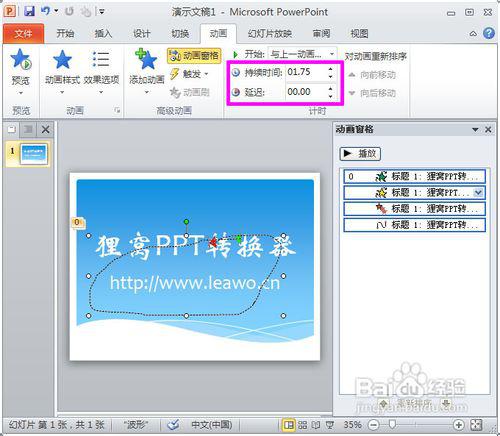The image size is (500, 436).
Task: Switch to Reading view icon
Action: (316, 425)
